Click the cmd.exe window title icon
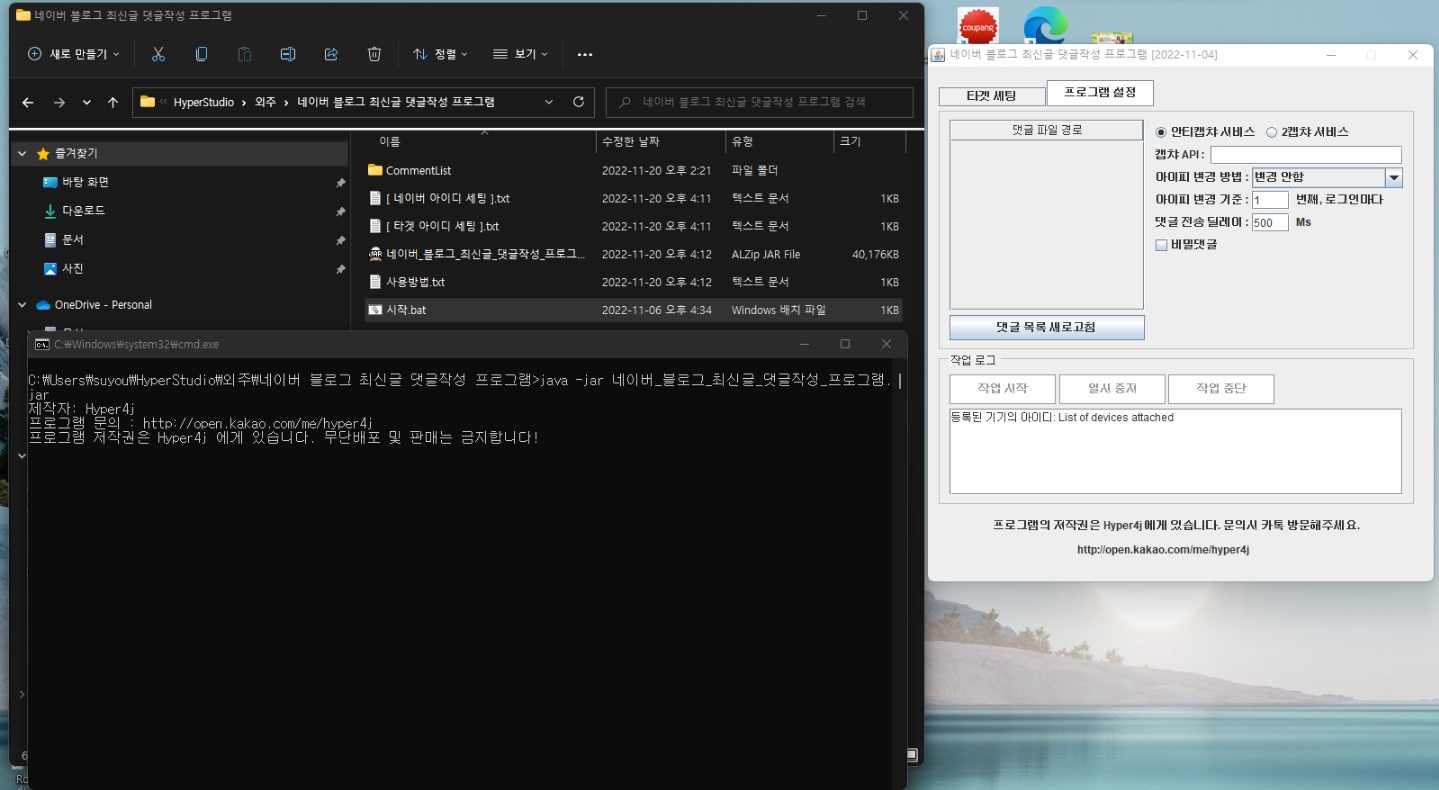1439x790 pixels. (x=42, y=344)
